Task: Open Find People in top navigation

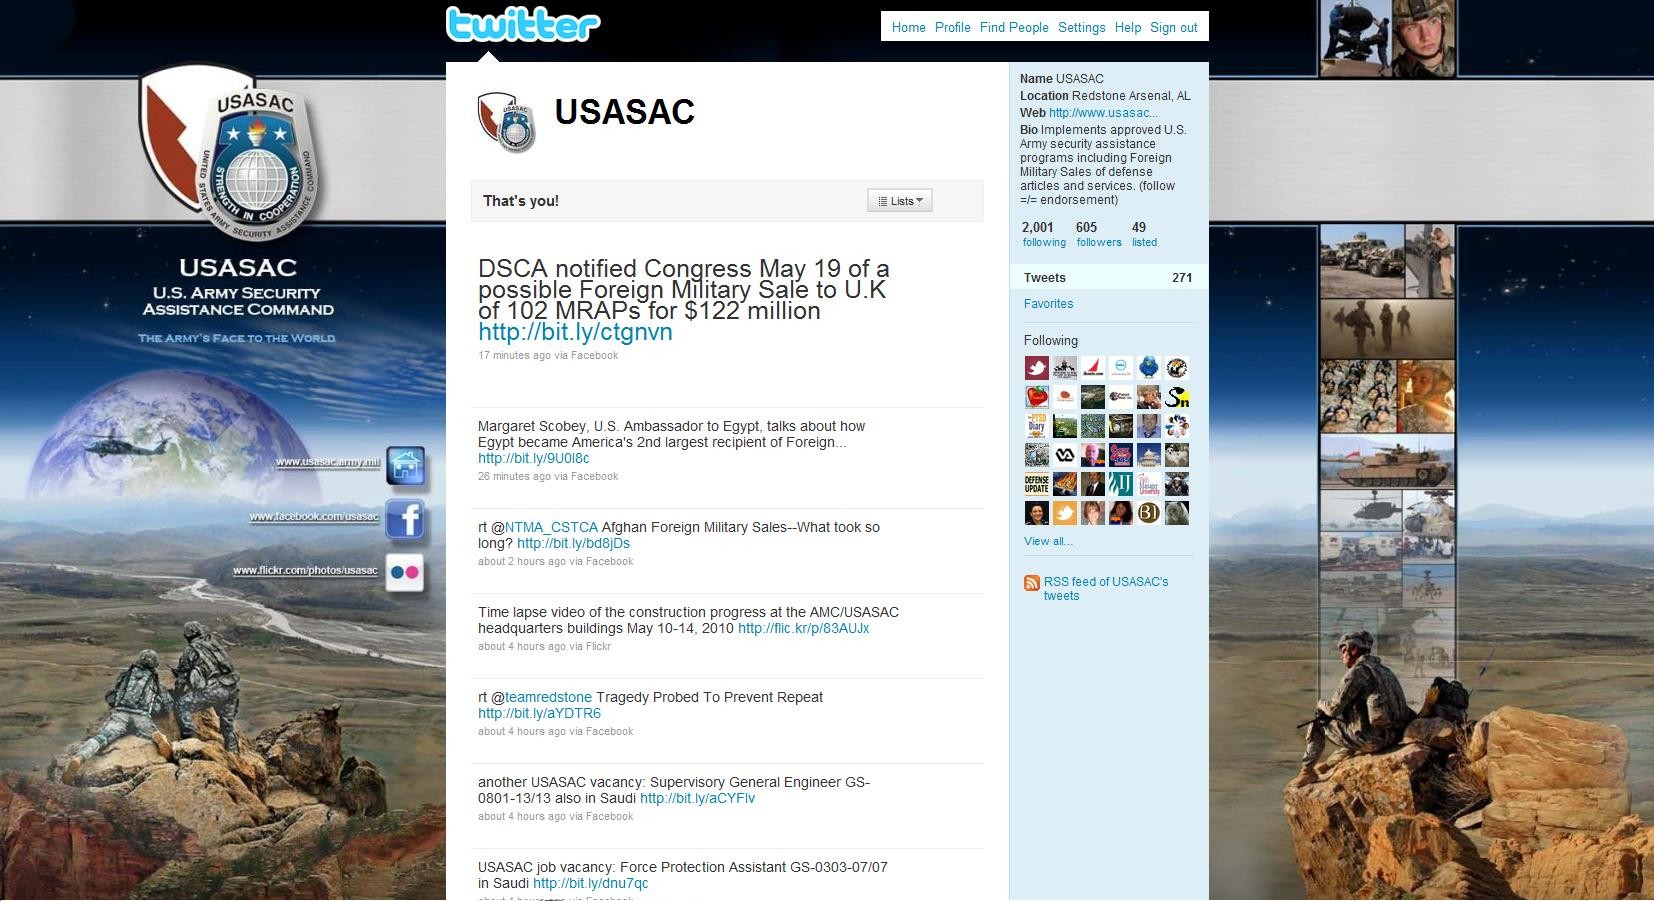Action: [1014, 27]
